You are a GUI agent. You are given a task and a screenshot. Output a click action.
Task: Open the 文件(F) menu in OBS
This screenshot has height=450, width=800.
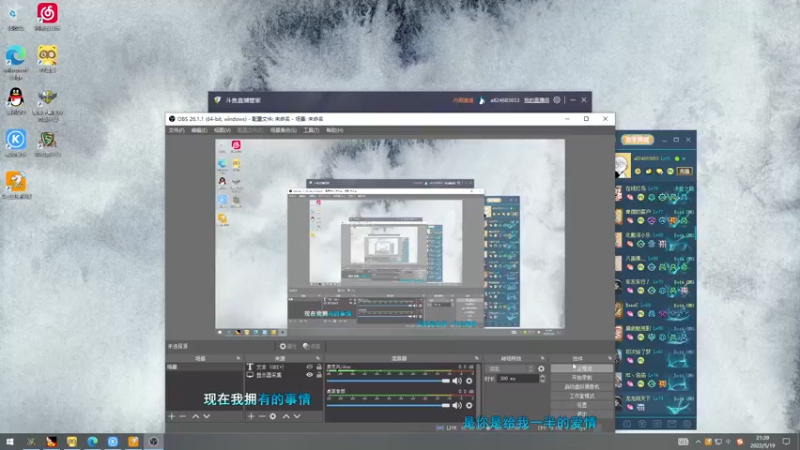(177, 131)
